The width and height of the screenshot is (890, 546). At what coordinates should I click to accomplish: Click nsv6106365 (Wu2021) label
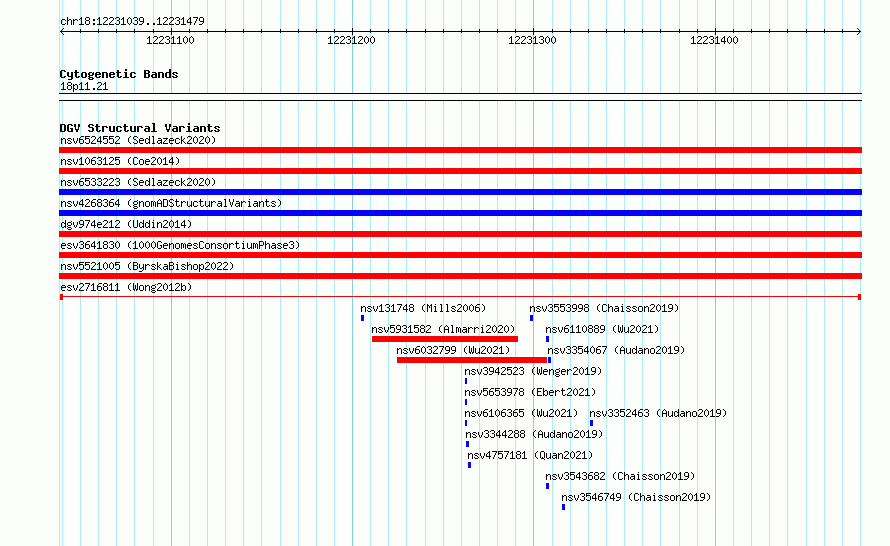(521, 413)
